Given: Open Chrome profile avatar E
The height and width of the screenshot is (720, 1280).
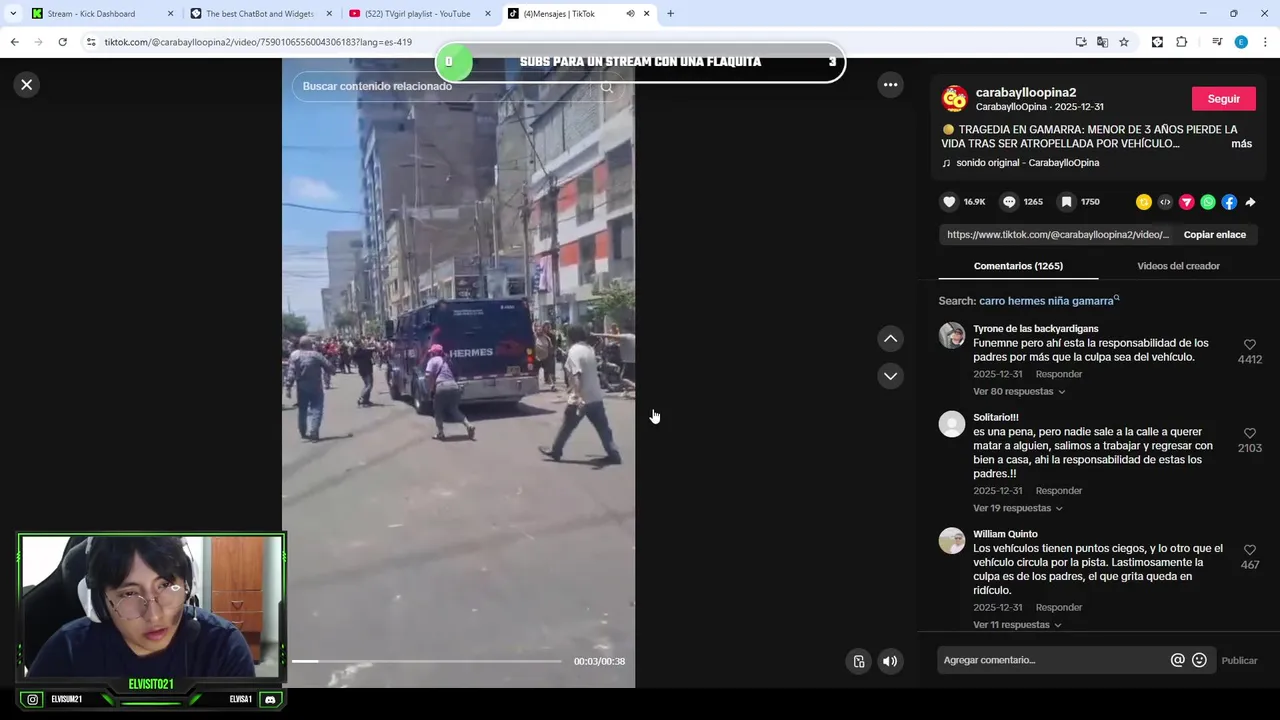Looking at the screenshot, I should click(1241, 42).
